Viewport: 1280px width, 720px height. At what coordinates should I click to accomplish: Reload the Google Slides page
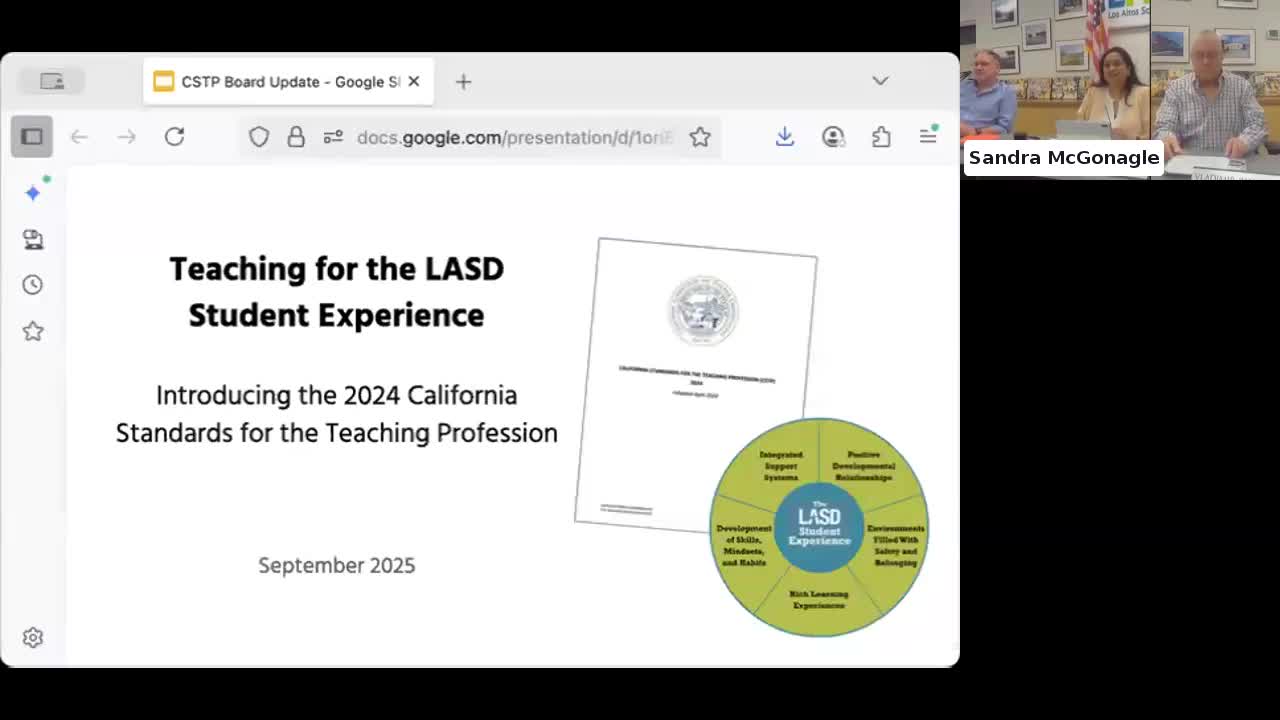(x=174, y=136)
